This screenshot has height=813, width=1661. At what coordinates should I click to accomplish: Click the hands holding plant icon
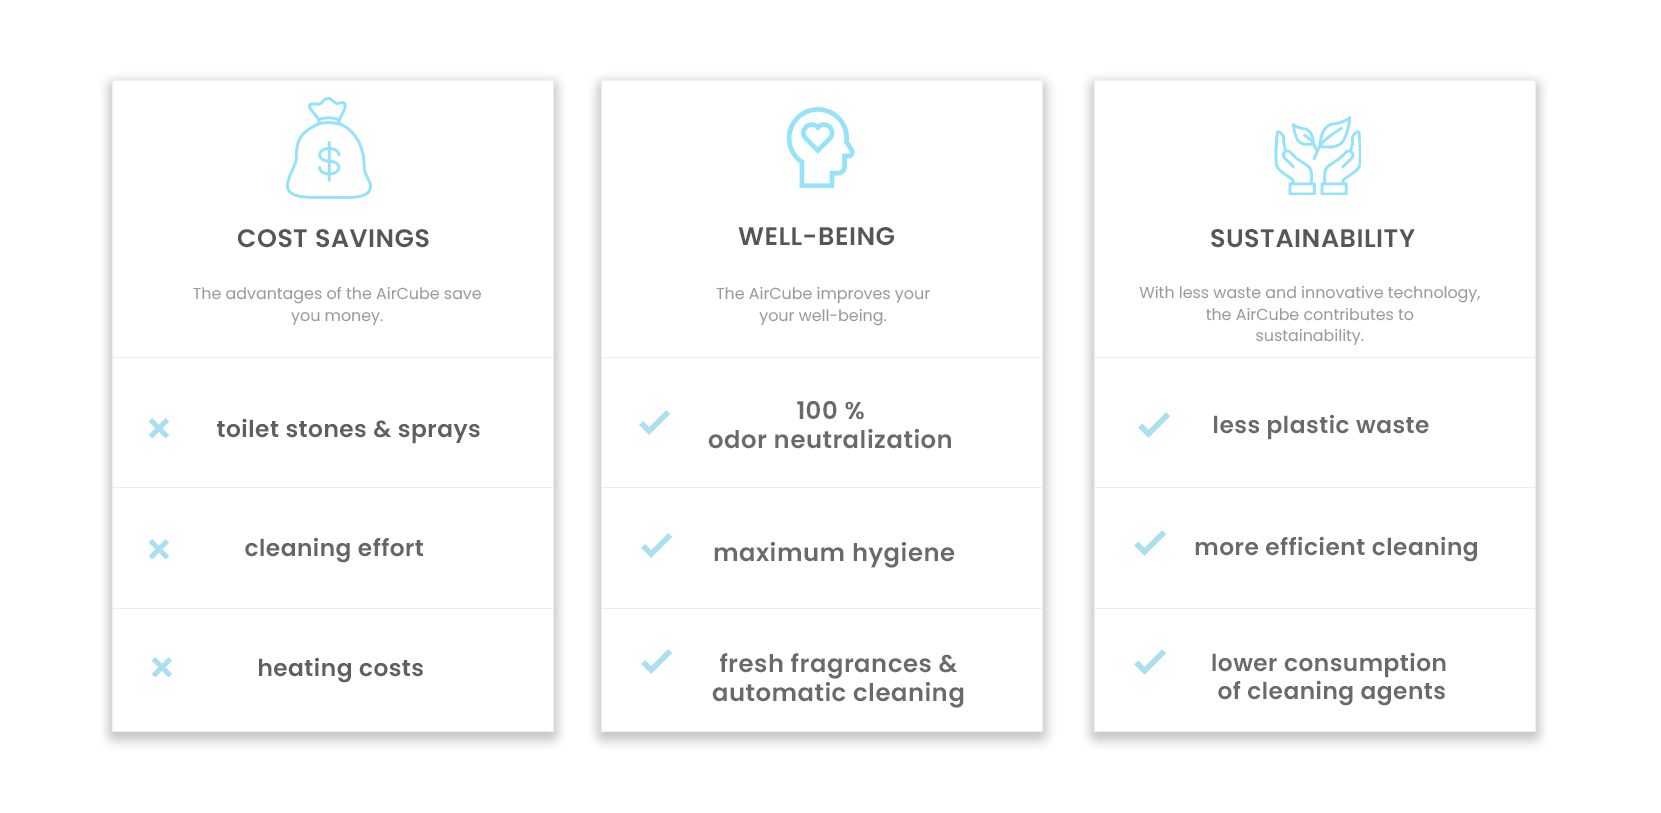point(1317,156)
